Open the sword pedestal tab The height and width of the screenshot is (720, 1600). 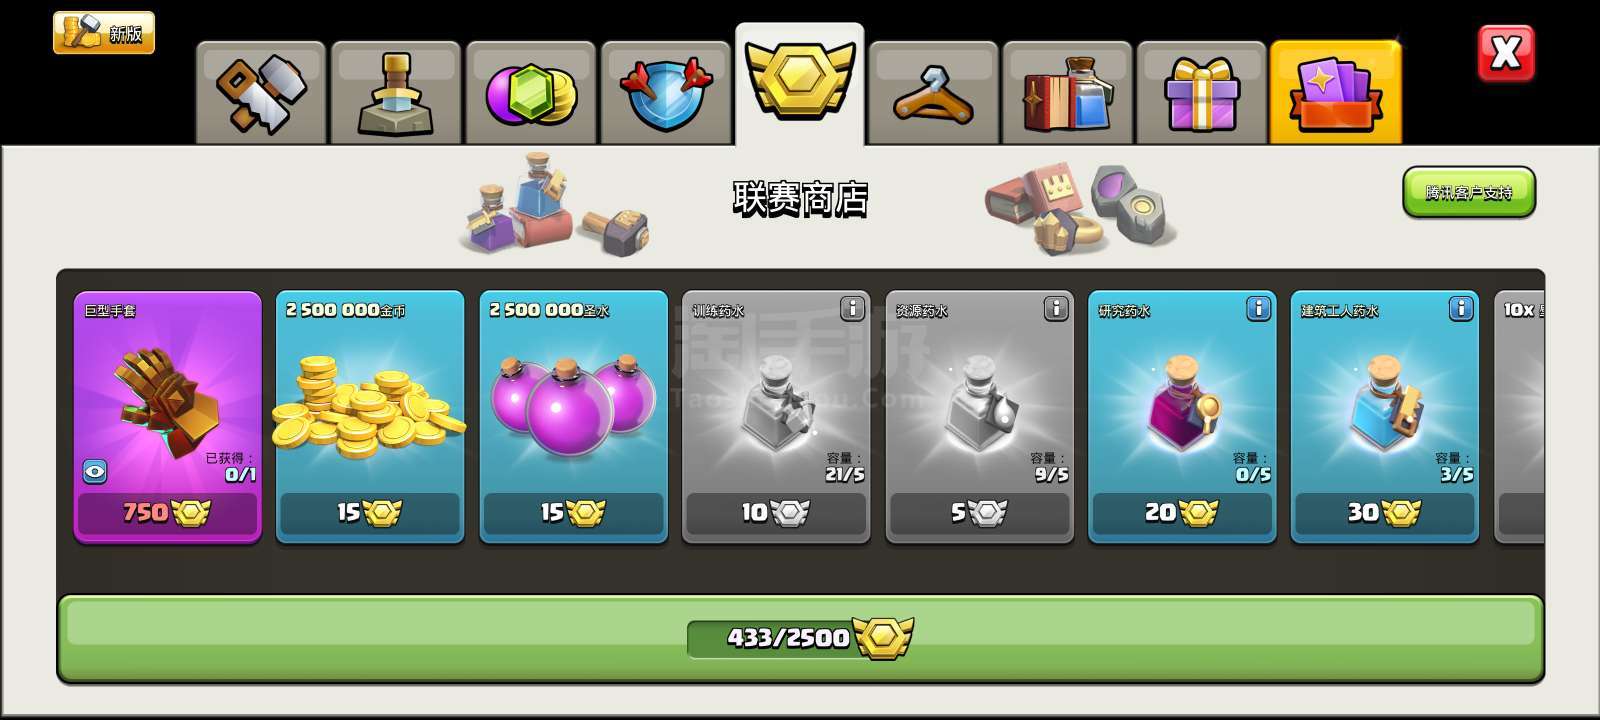(396, 93)
